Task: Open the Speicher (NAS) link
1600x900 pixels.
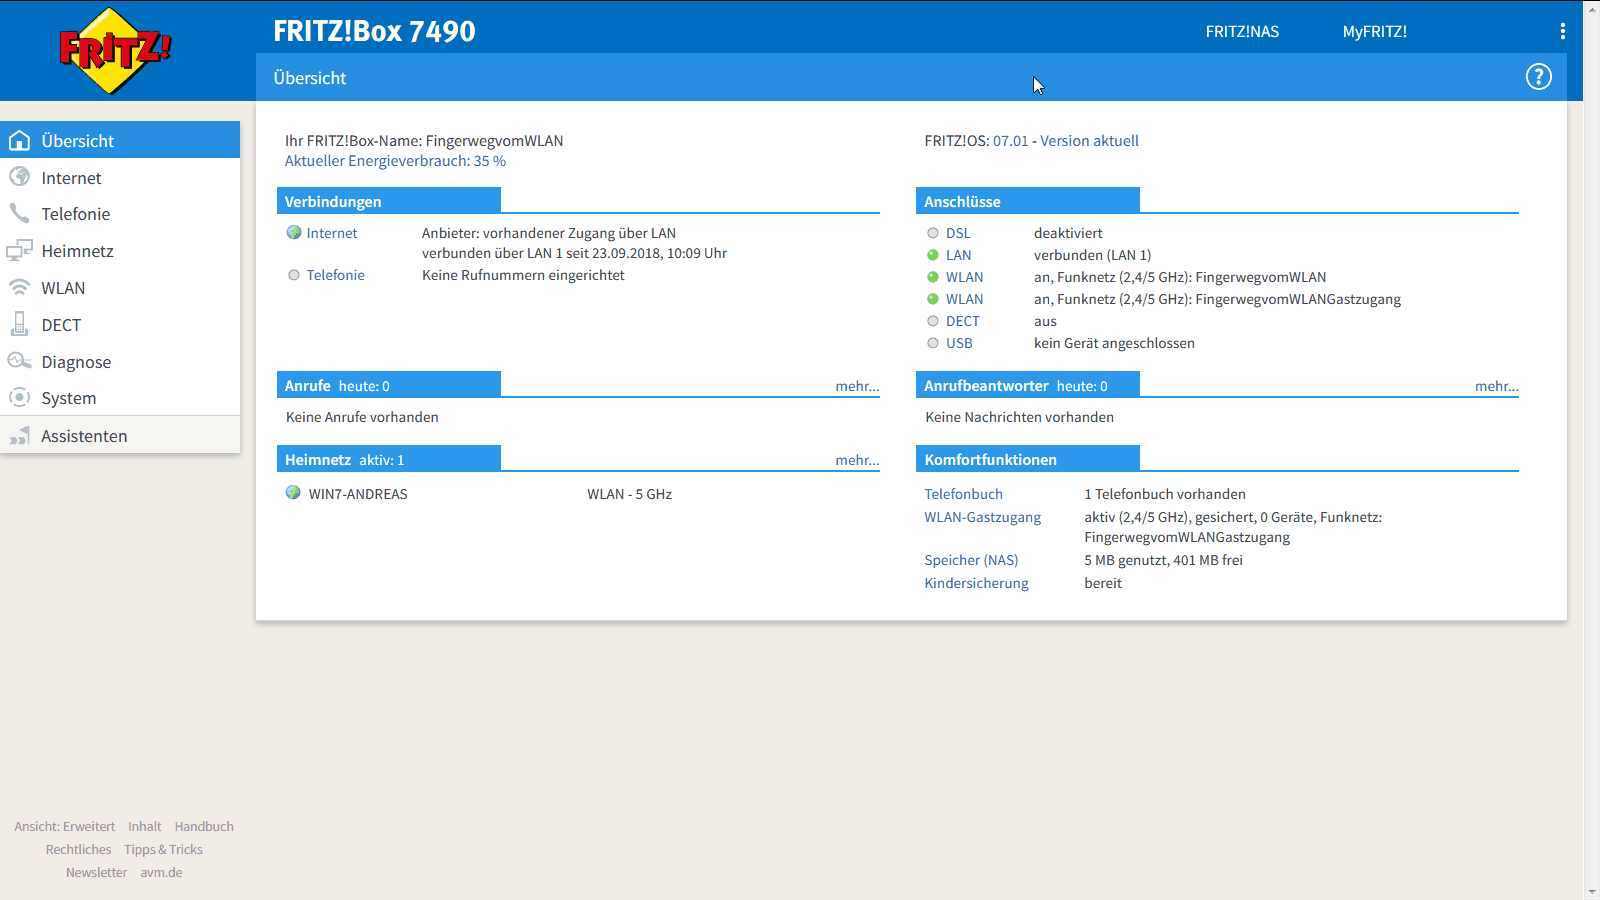Action: tap(971, 560)
